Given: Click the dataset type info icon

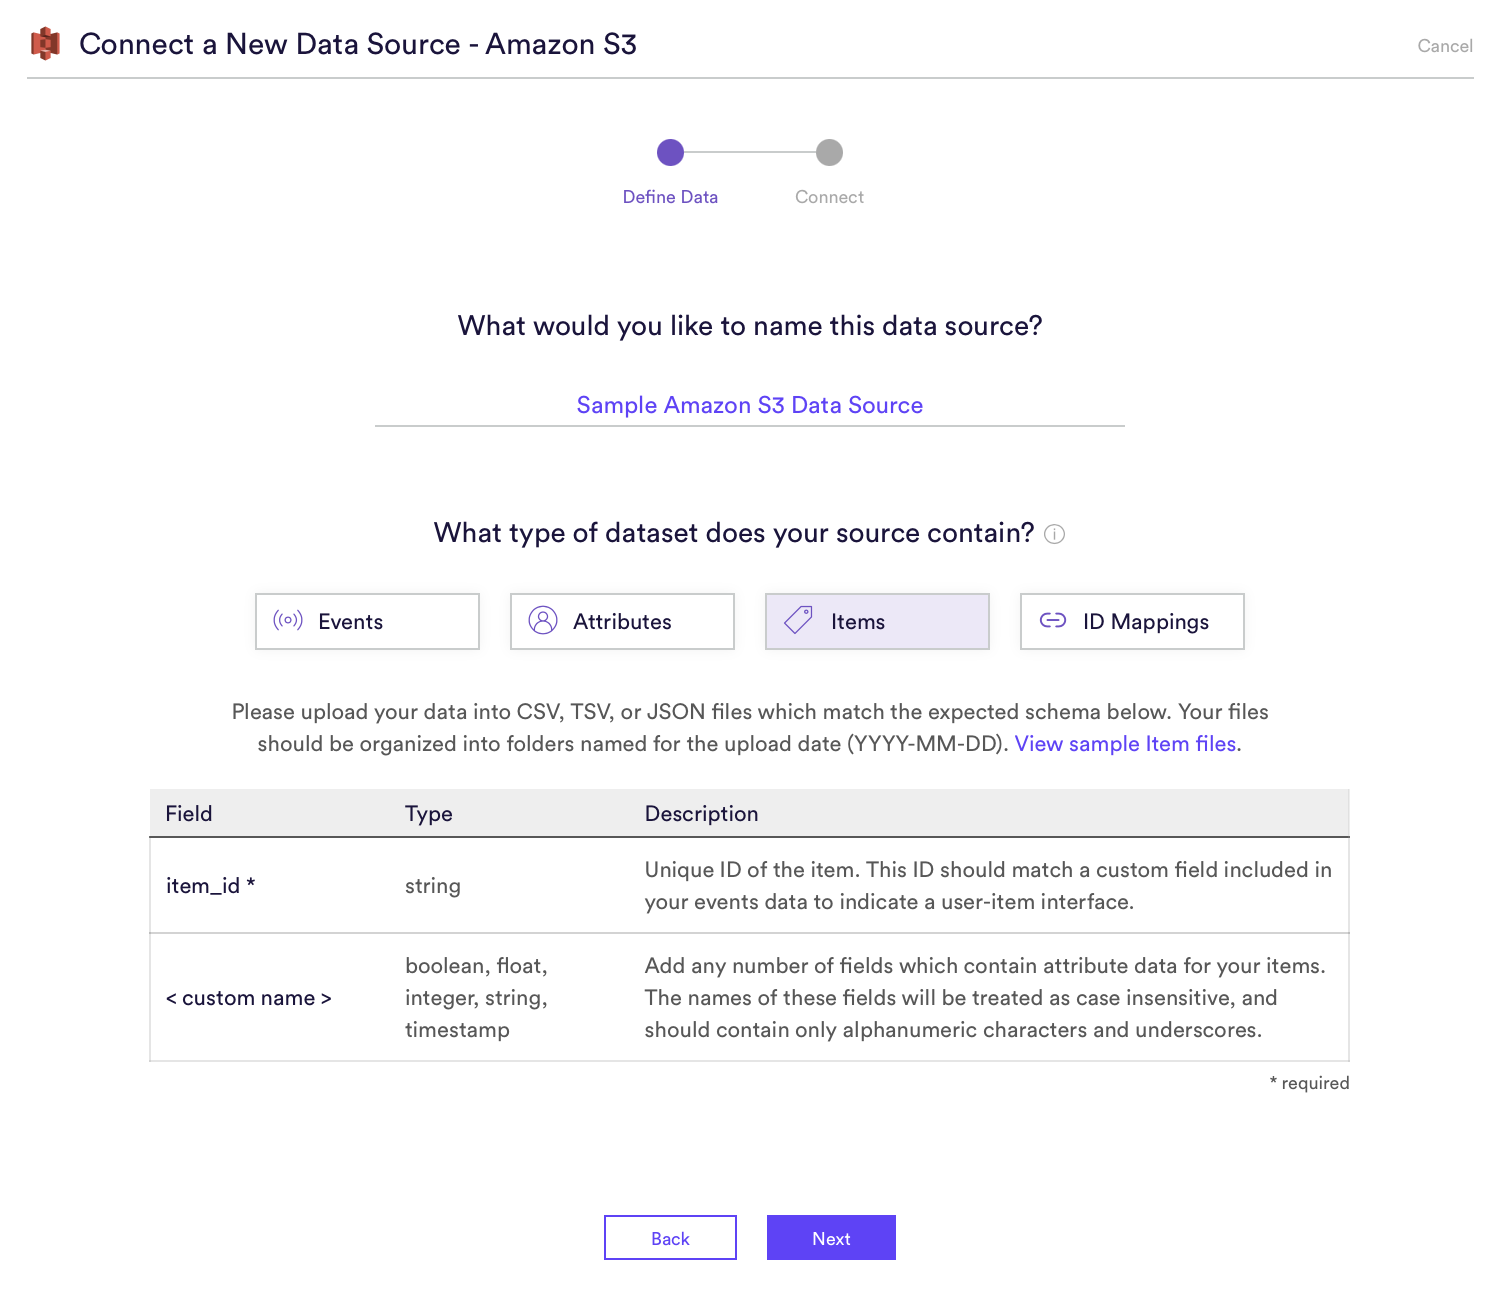Looking at the screenshot, I should pos(1054,534).
